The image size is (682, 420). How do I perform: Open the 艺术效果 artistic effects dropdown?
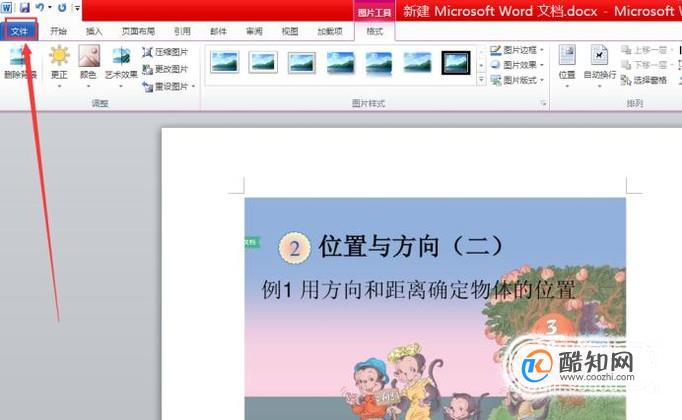point(121,66)
